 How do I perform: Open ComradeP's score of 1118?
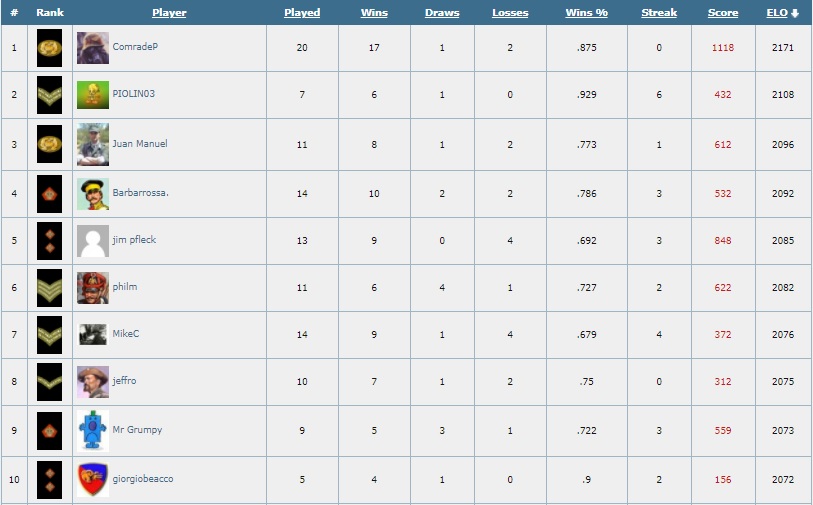(x=723, y=48)
